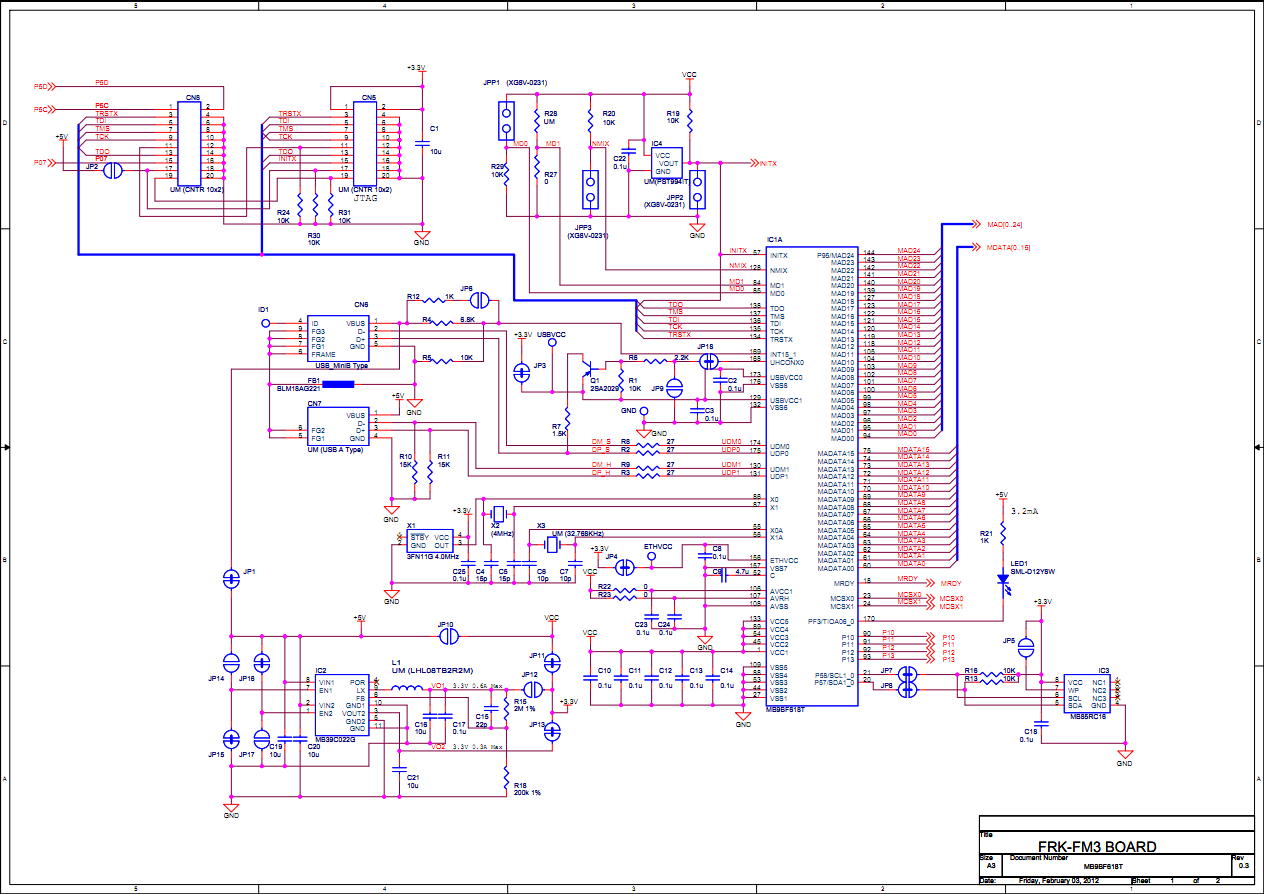
Task: Click the JP10 jumper on the +5V rail
Action: pos(449,634)
